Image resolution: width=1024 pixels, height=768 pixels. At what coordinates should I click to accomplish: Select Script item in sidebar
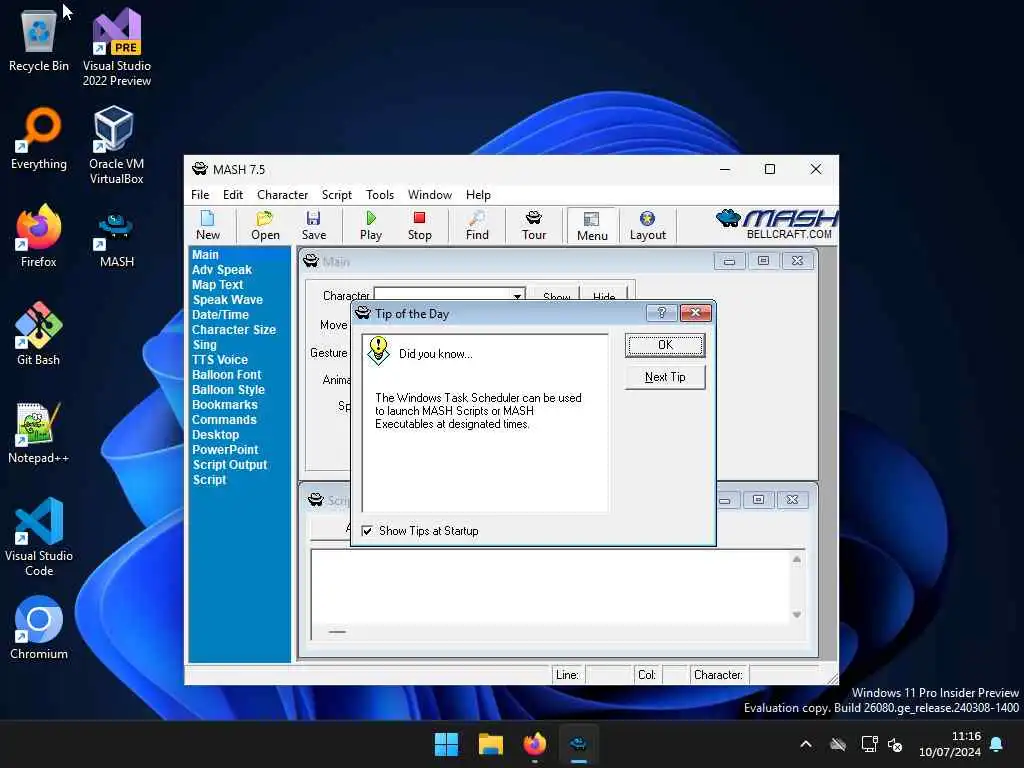209,480
